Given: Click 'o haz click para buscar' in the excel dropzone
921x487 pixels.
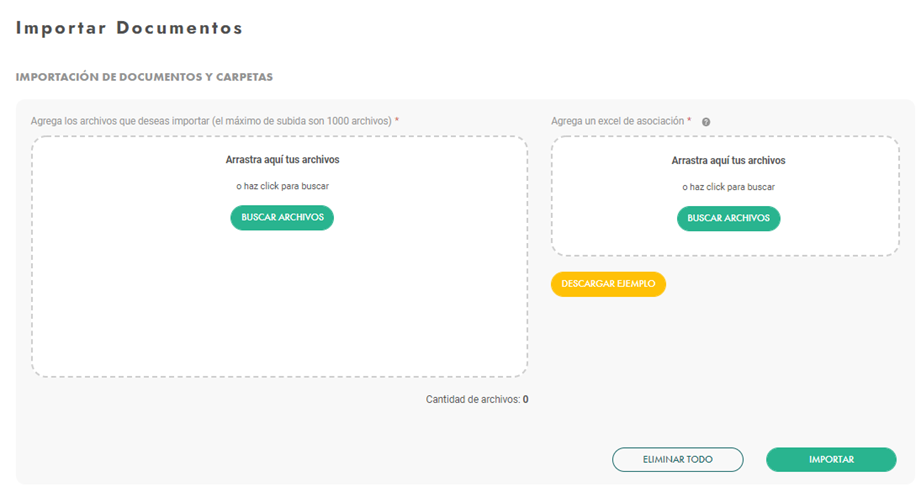Looking at the screenshot, I should (728, 187).
